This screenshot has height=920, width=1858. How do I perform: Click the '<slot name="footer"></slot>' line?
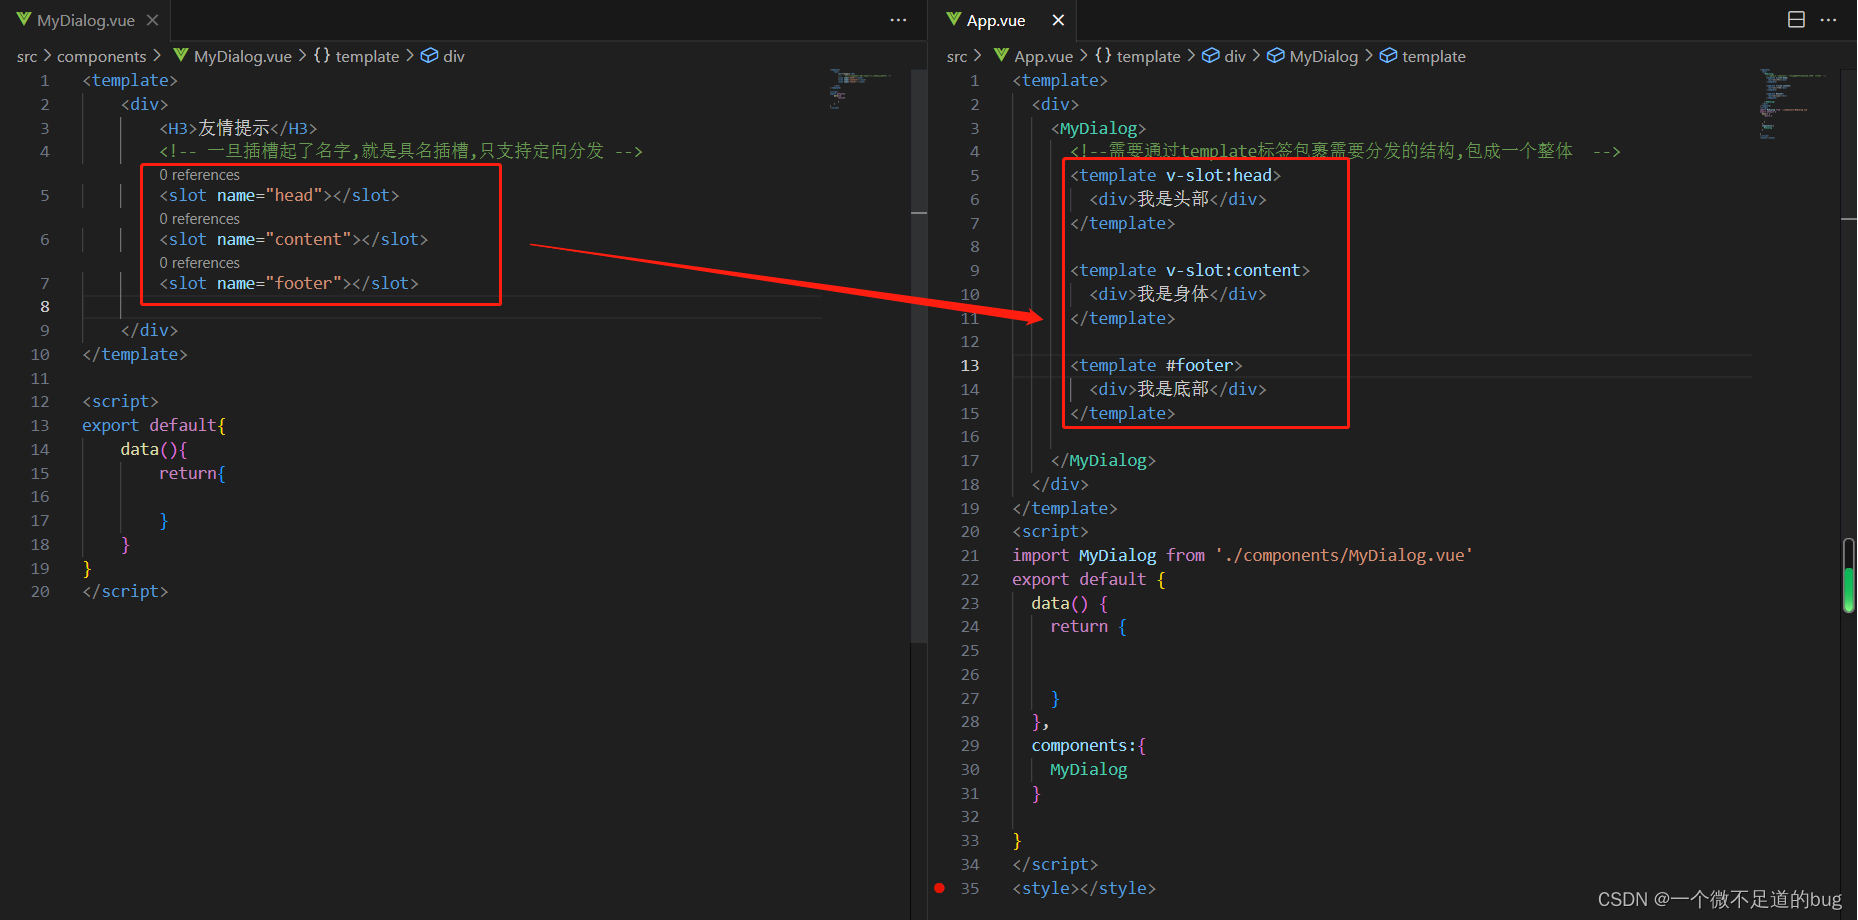289,284
